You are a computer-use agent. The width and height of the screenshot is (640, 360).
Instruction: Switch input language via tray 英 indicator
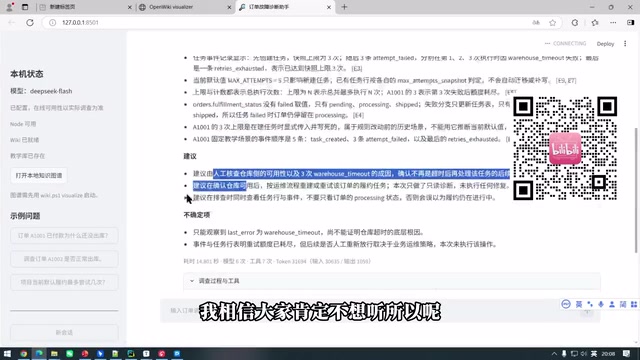594,354
